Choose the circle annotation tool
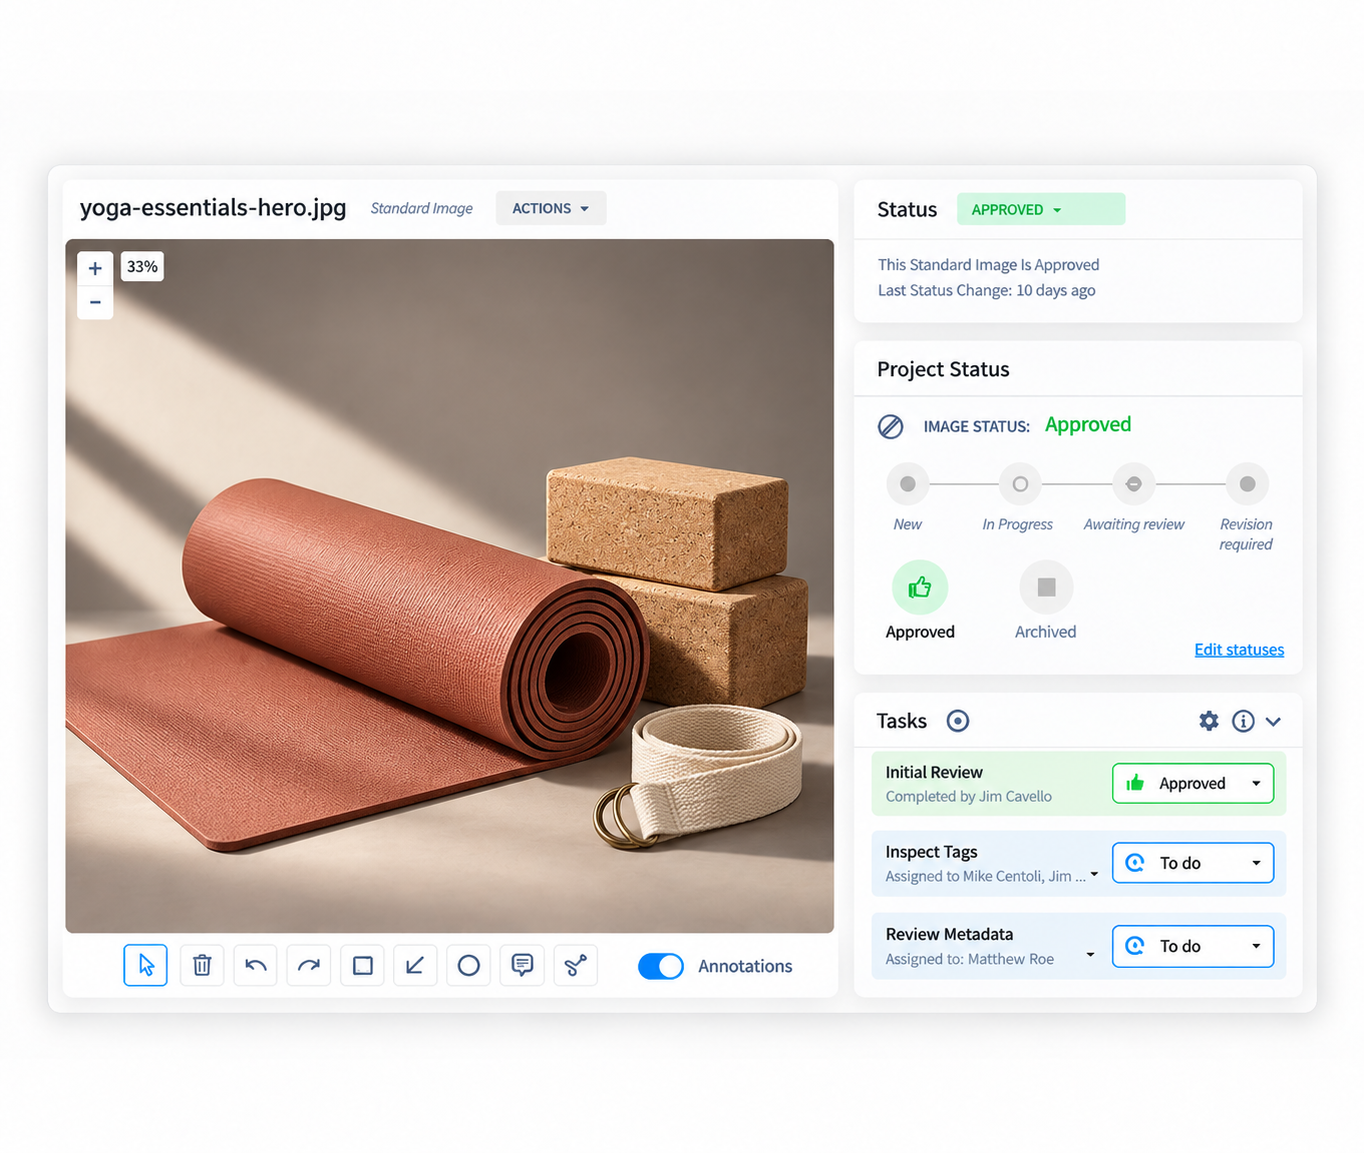This screenshot has width=1364, height=1153. click(x=469, y=965)
